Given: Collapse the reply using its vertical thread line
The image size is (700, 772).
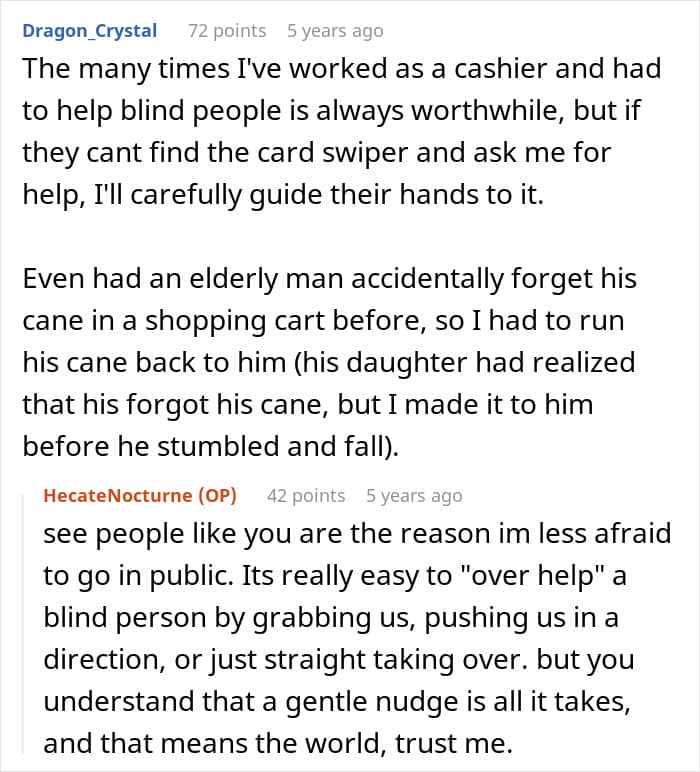Looking at the screenshot, I should 24,624.
